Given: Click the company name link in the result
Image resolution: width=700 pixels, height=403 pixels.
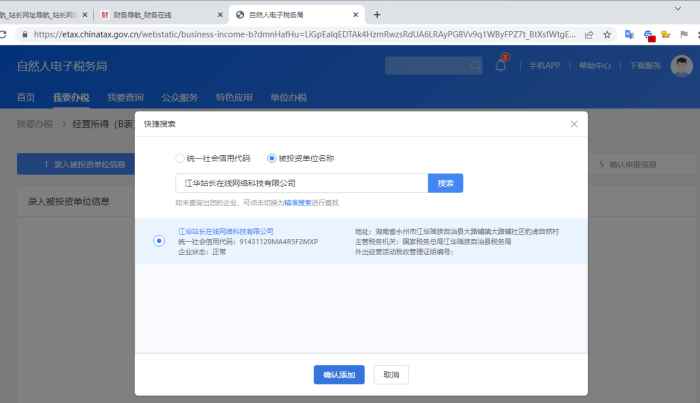Looking at the screenshot, I should [226, 231].
